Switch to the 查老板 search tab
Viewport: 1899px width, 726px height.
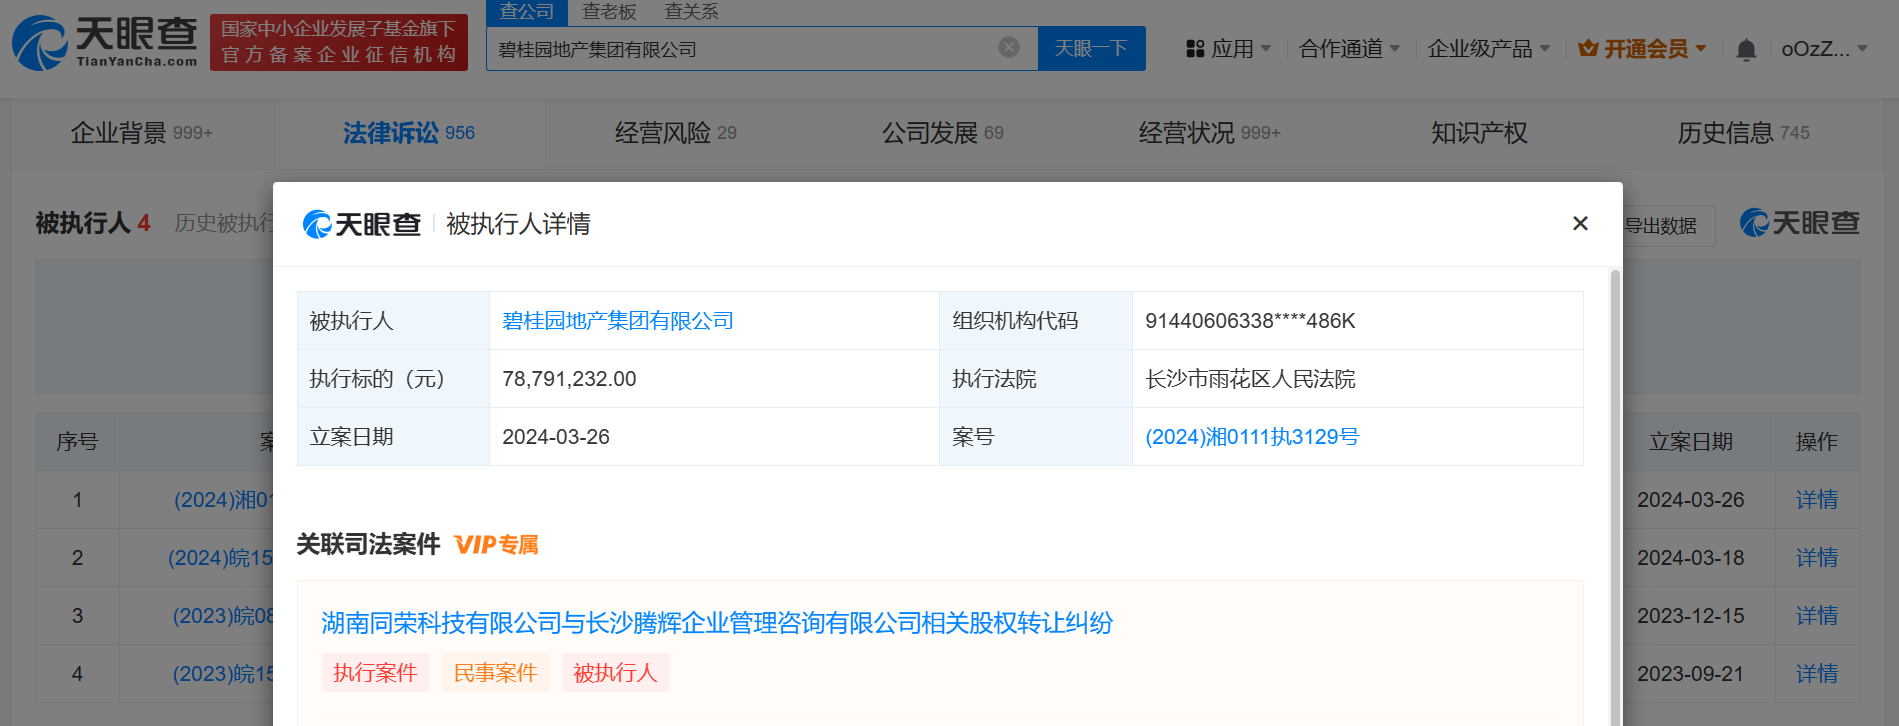coord(609,12)
